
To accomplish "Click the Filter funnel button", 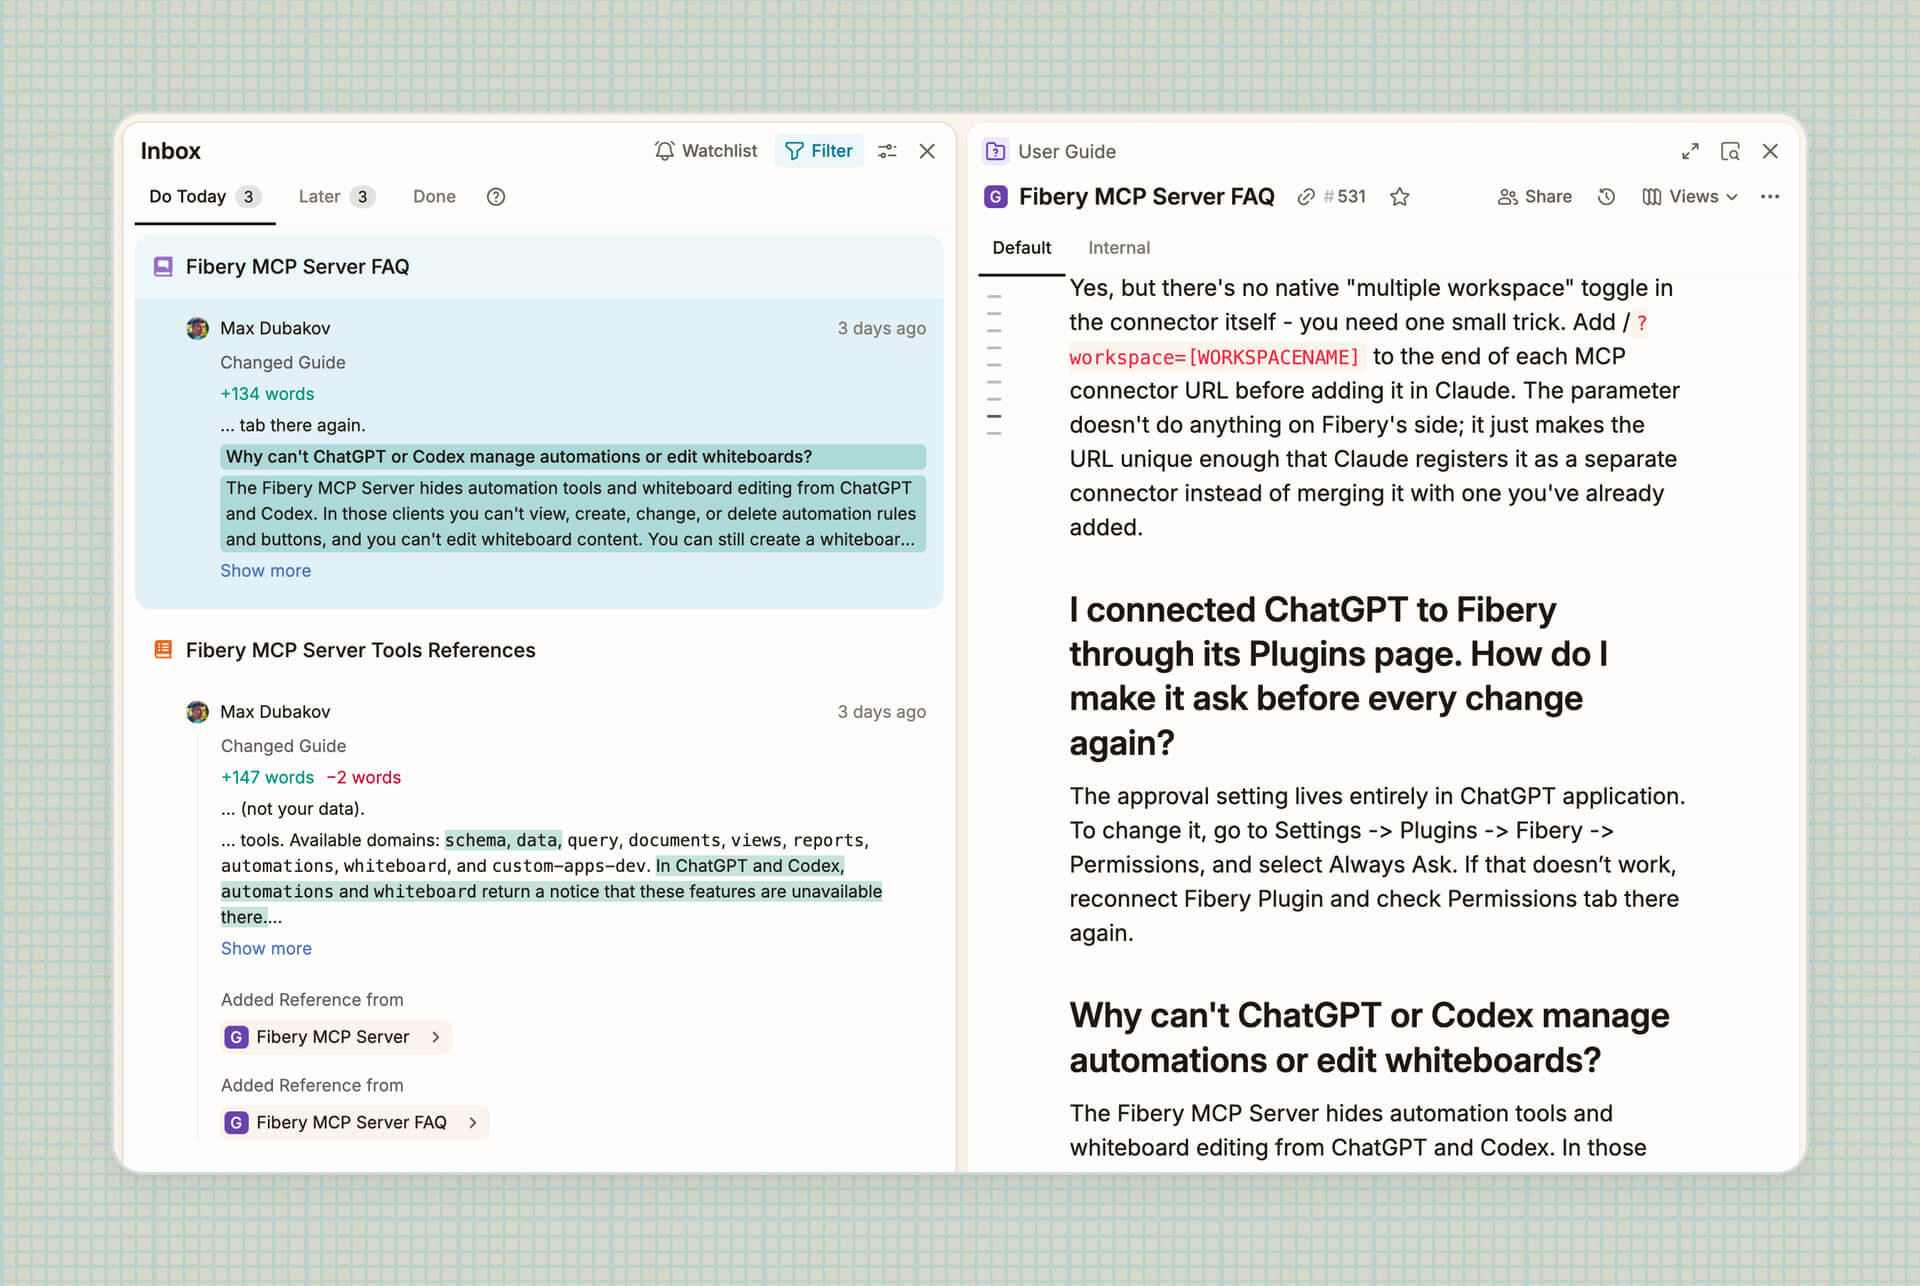I will 819,151.
